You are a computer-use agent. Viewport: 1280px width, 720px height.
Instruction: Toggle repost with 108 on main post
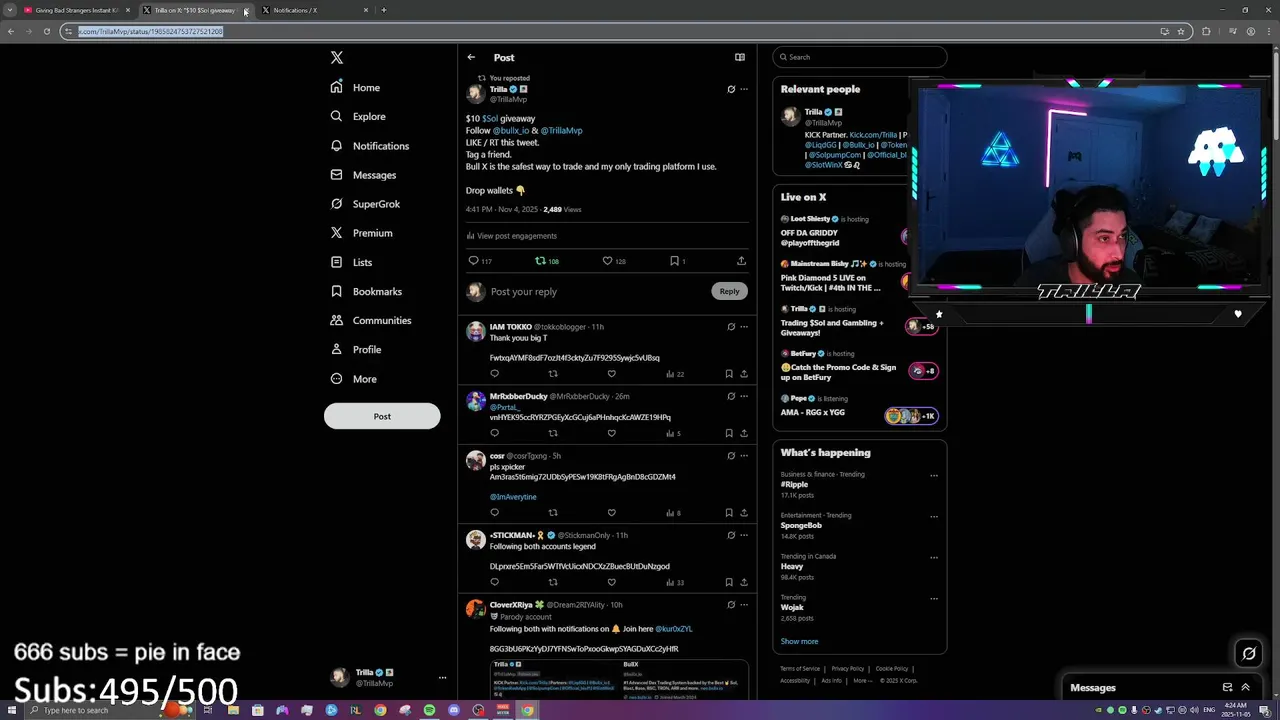tap(547, 261)
